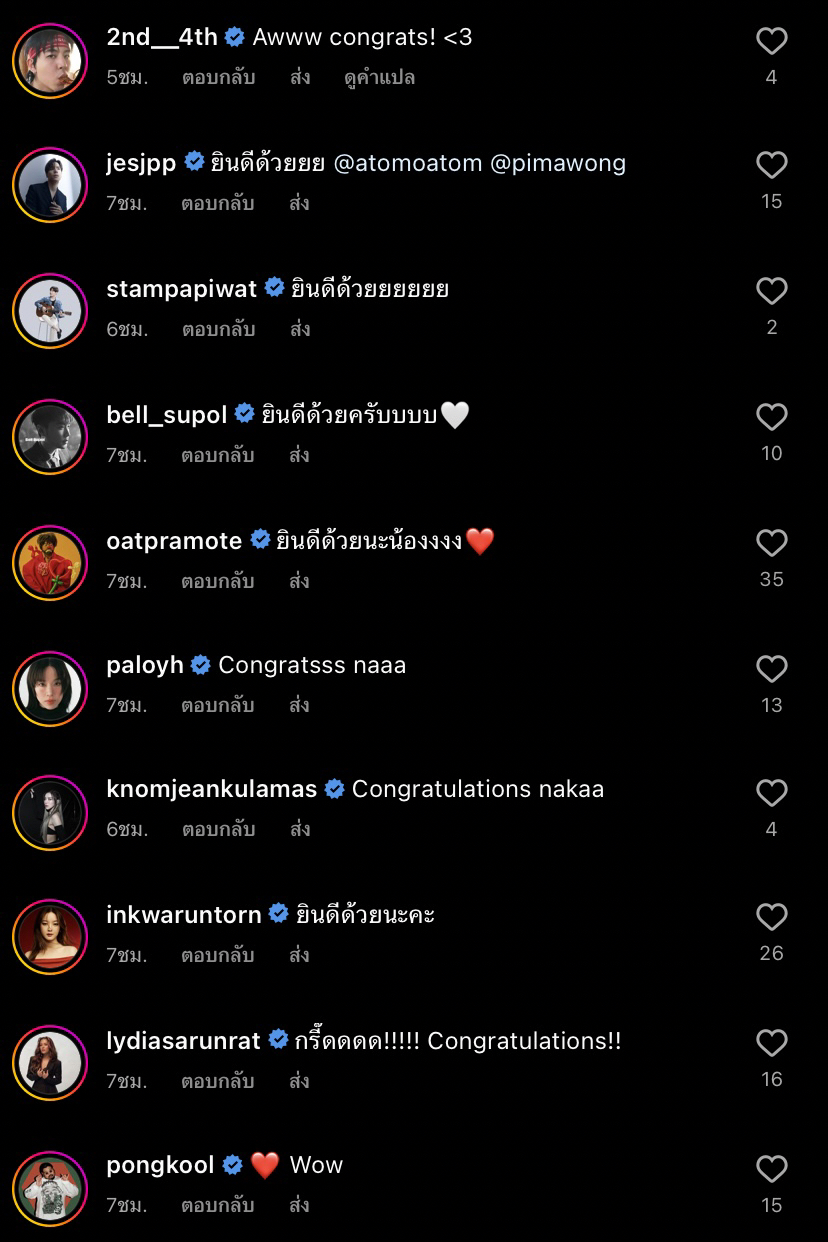Open the @atomoatom mention link
This screenshot has width=828, height=1242.
[x=407, y=163]
